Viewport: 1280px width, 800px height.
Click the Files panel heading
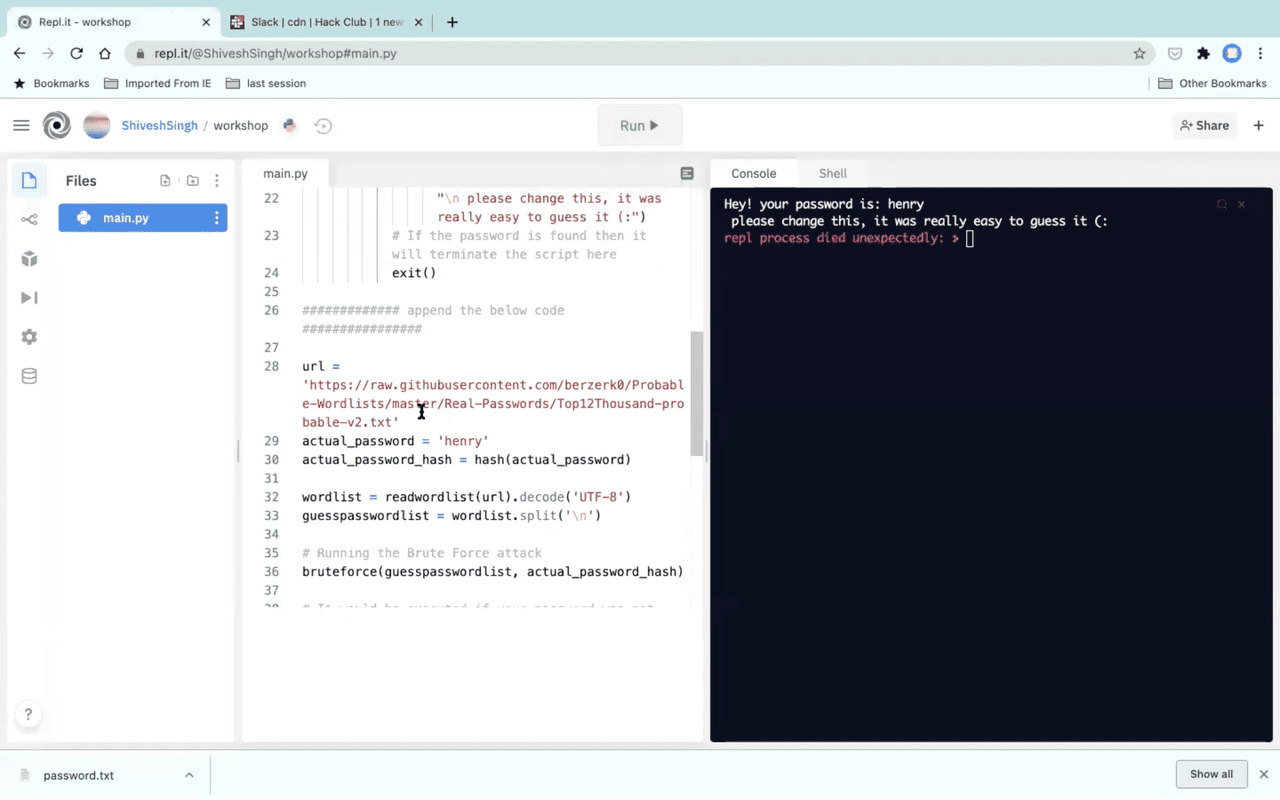click(x=81, y=181)
